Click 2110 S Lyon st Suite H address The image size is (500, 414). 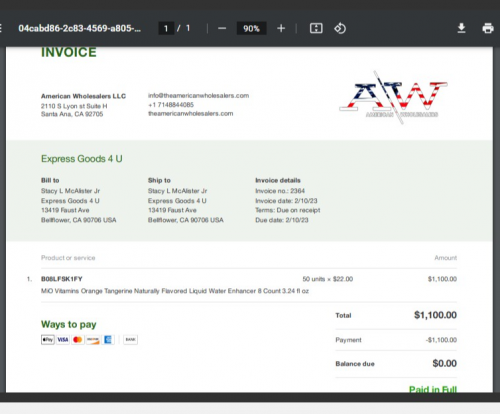coord(74,106)
